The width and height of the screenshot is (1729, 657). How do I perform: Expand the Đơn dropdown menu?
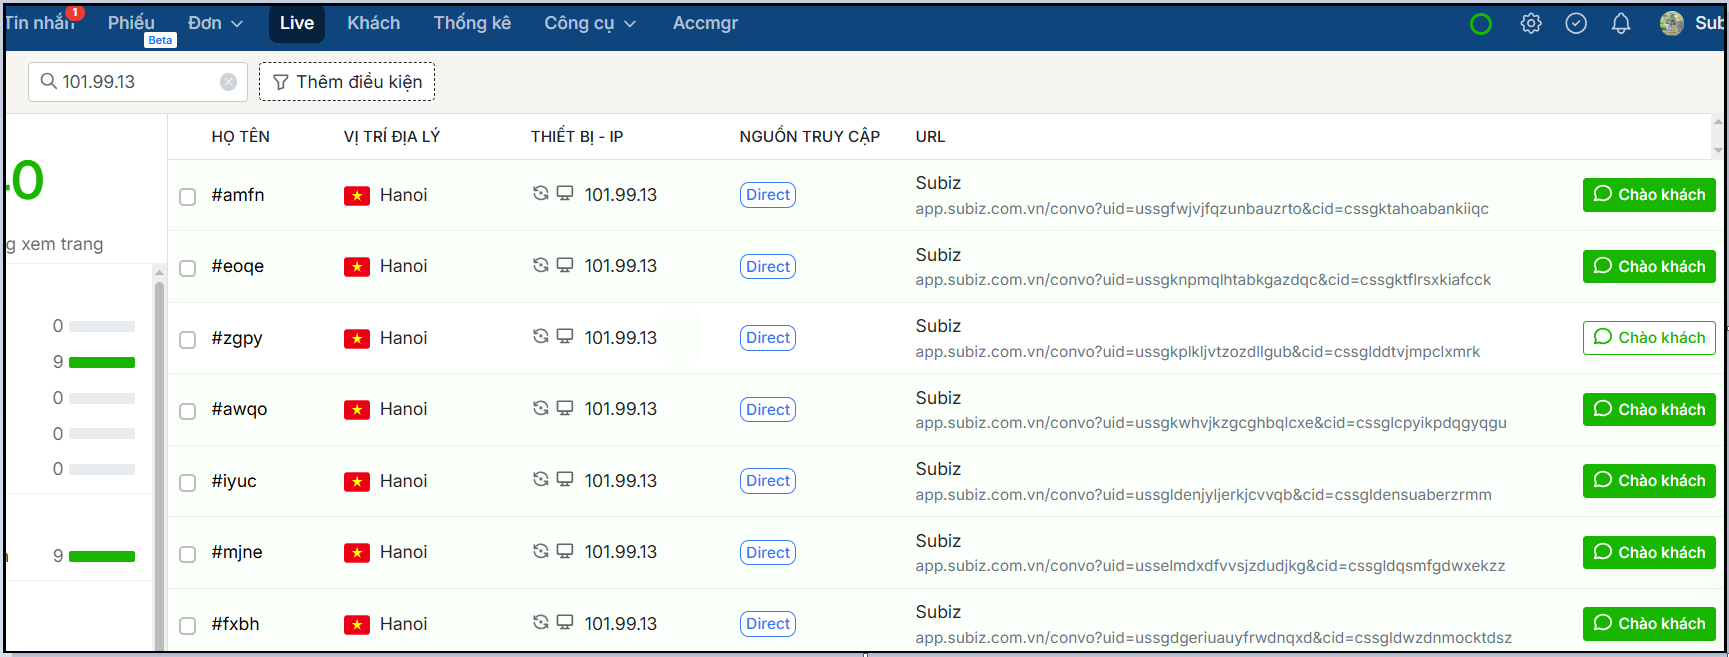coord(215,23)
